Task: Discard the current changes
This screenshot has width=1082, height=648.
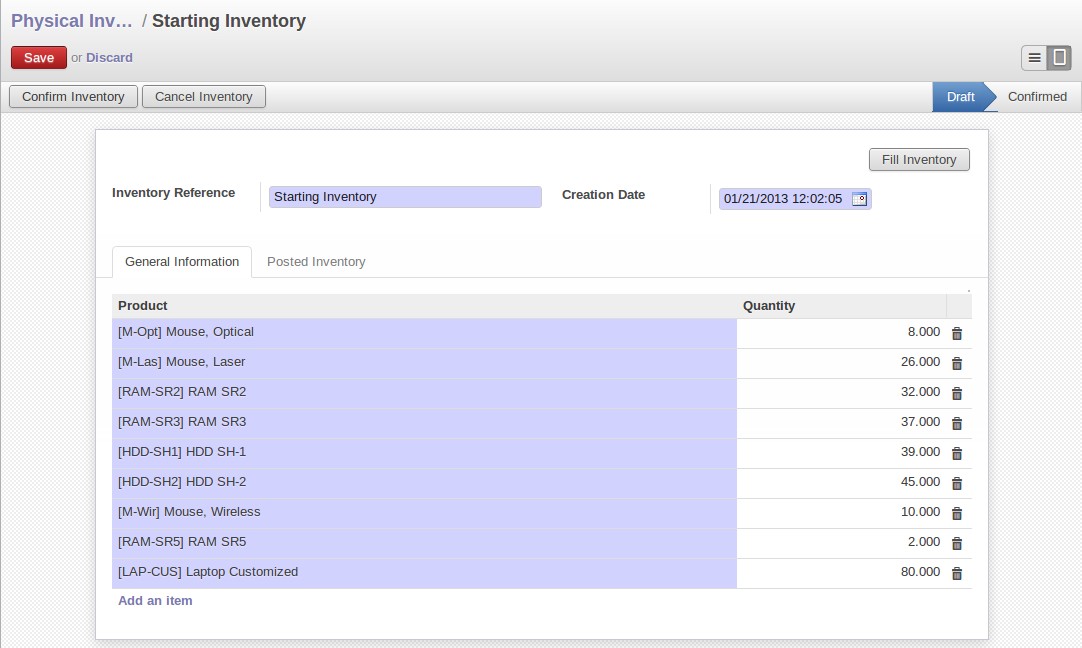Action: click(109, 58)
